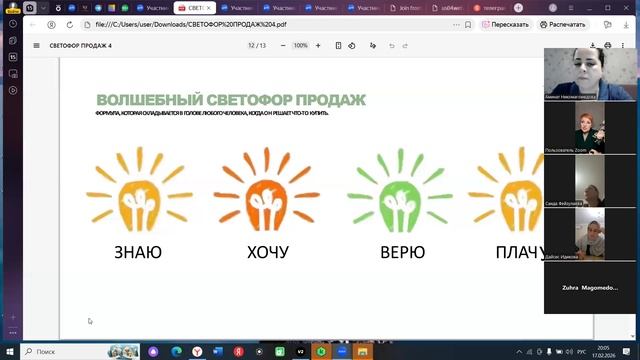The height and width of the screenshot is (360, 640).
Task: Click the ВЕРЮ green lightbulb image
Action: click(x=400, y=190)
